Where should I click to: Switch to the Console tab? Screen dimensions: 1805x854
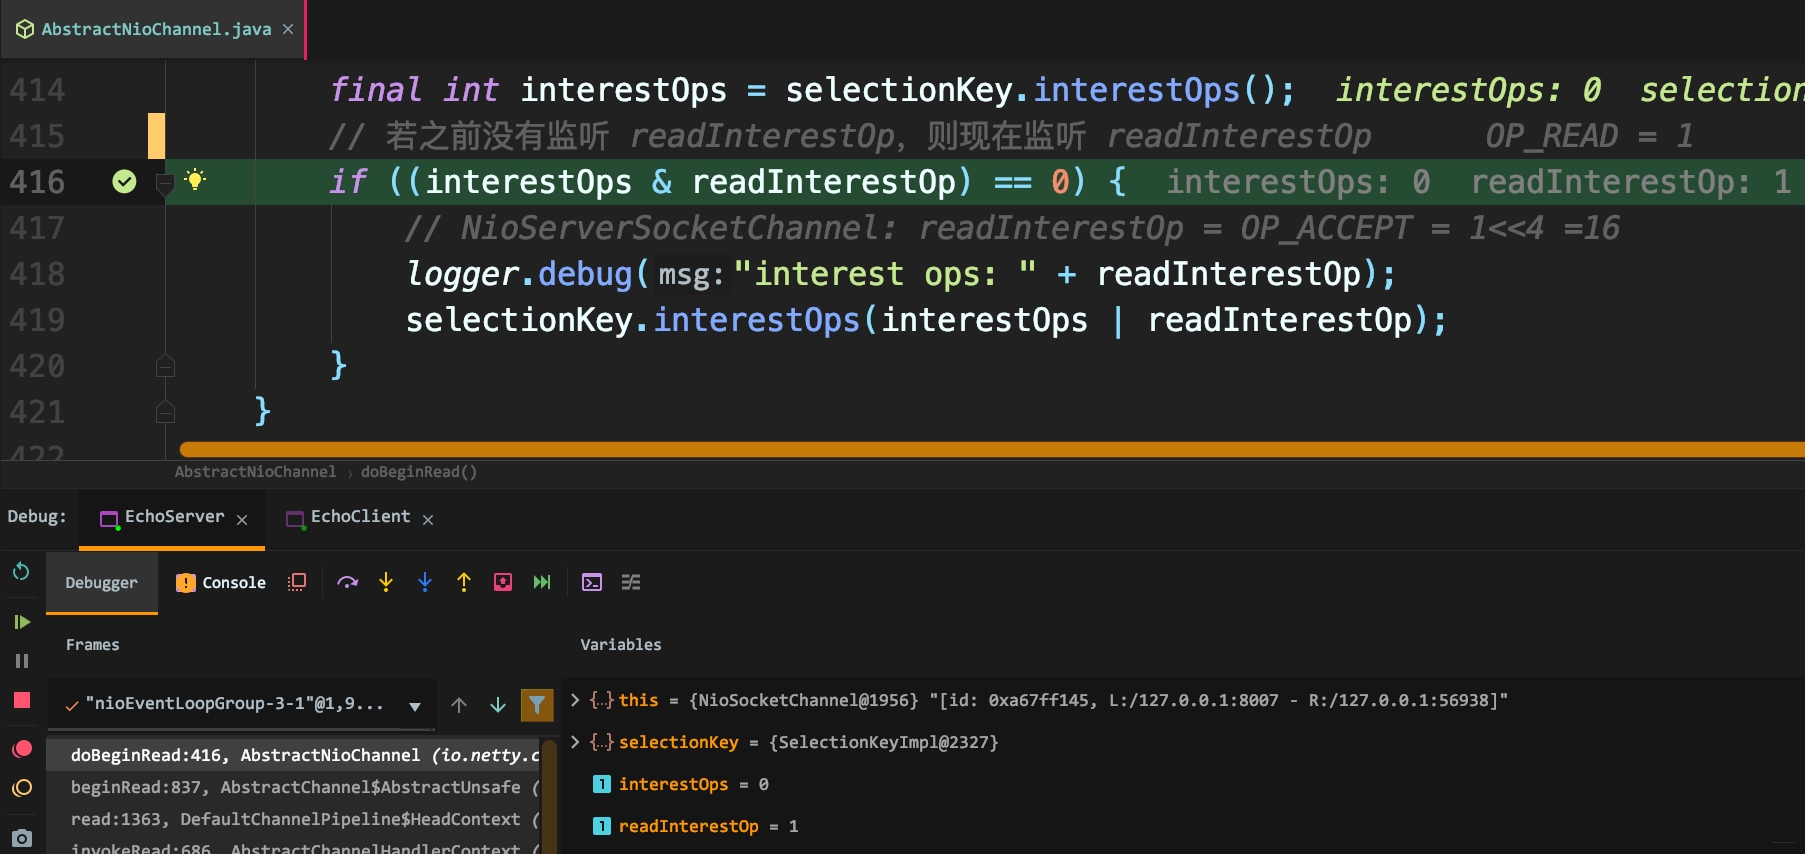(x=222, y=582)
